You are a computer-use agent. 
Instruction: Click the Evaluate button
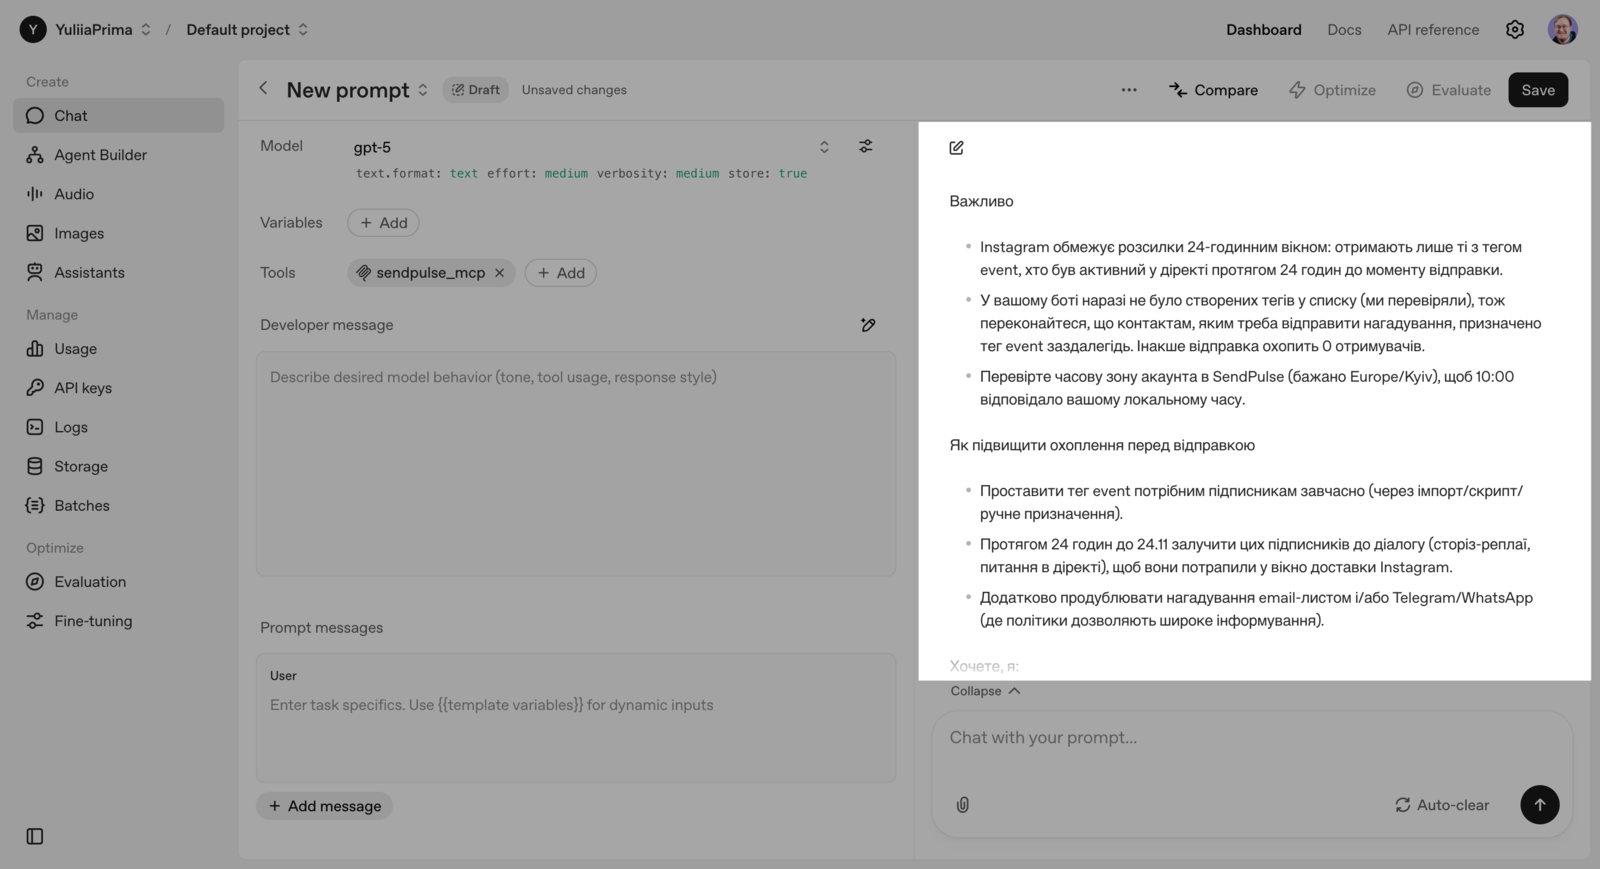tap(1448, 90)
